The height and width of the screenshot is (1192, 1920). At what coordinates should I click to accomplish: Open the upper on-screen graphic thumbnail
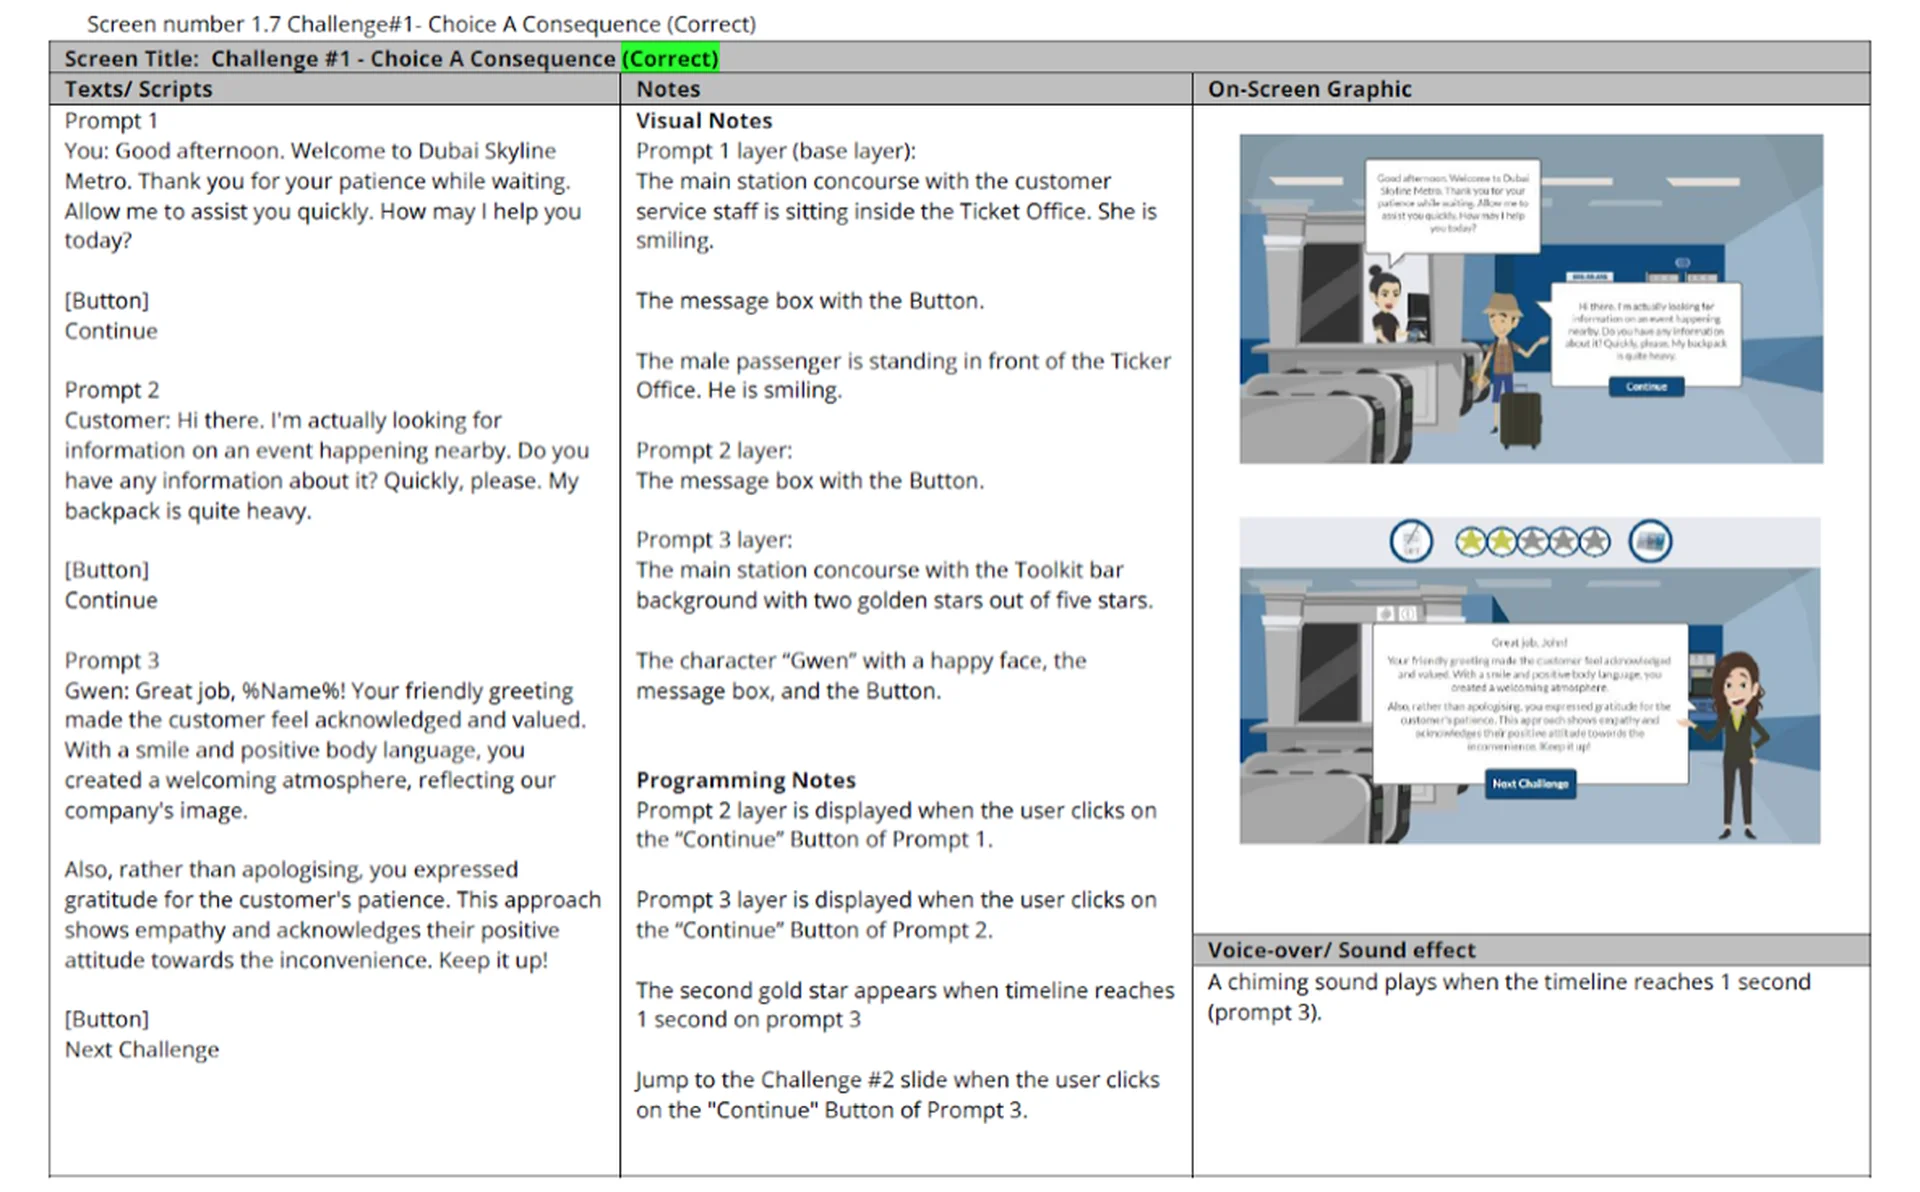click(x=1531, y=299)
